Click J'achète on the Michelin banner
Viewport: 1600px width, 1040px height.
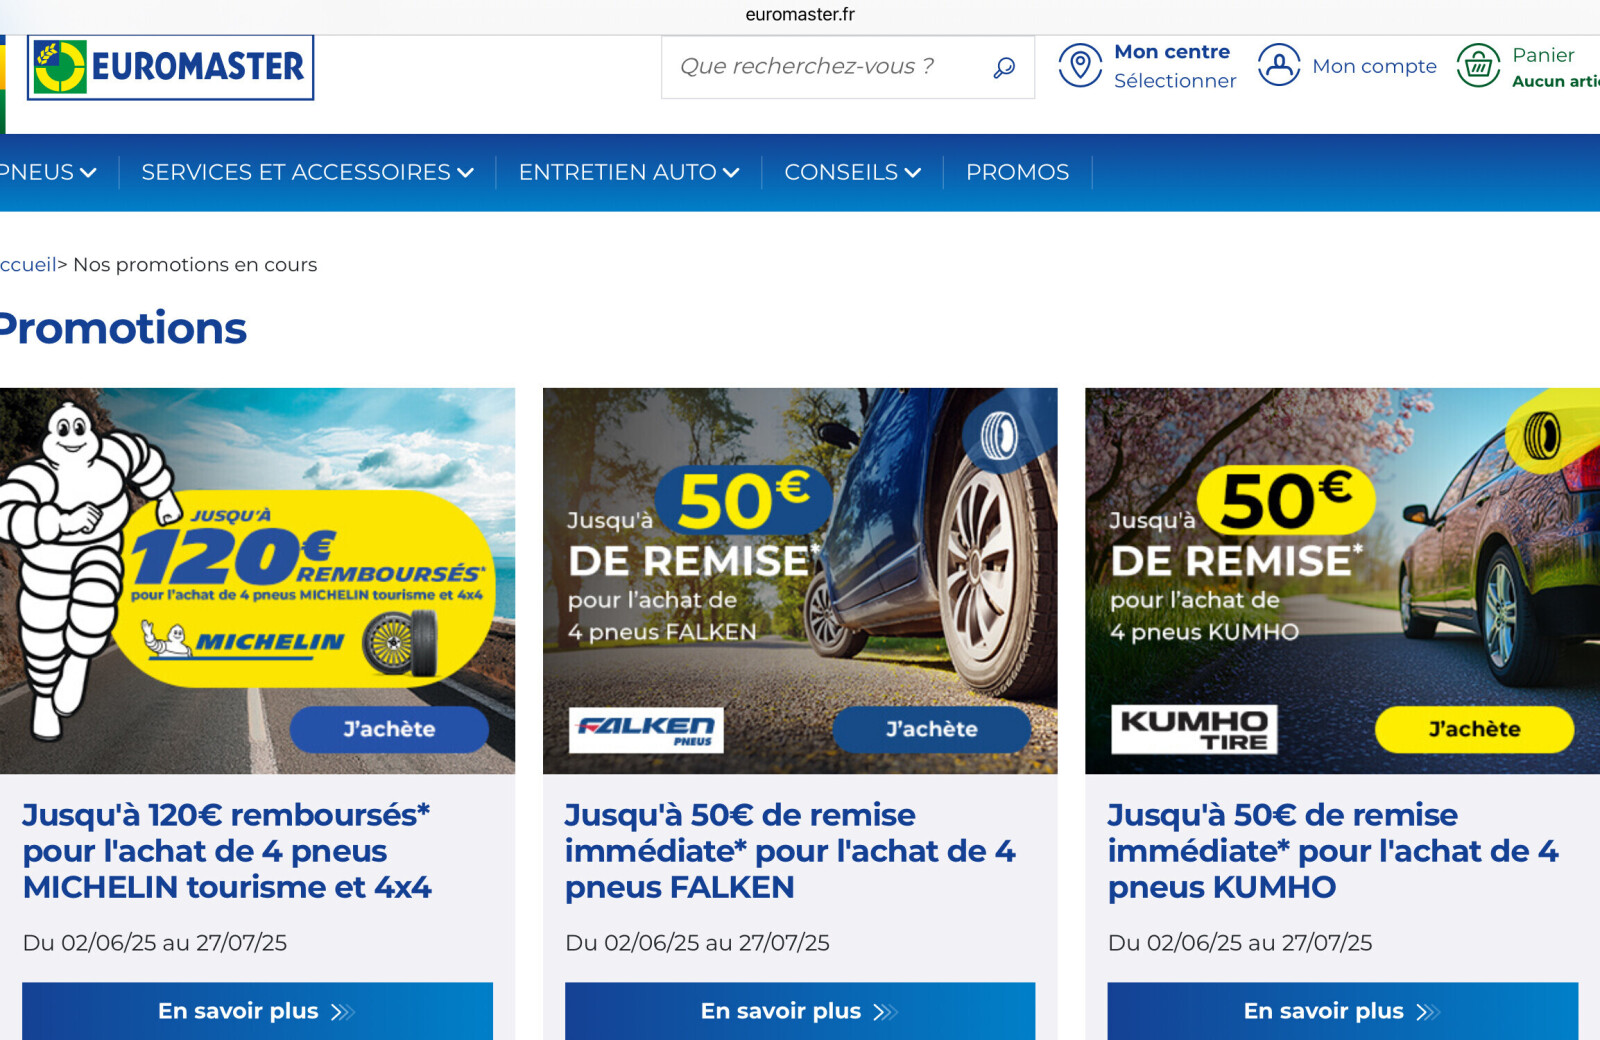coord(389,729)
